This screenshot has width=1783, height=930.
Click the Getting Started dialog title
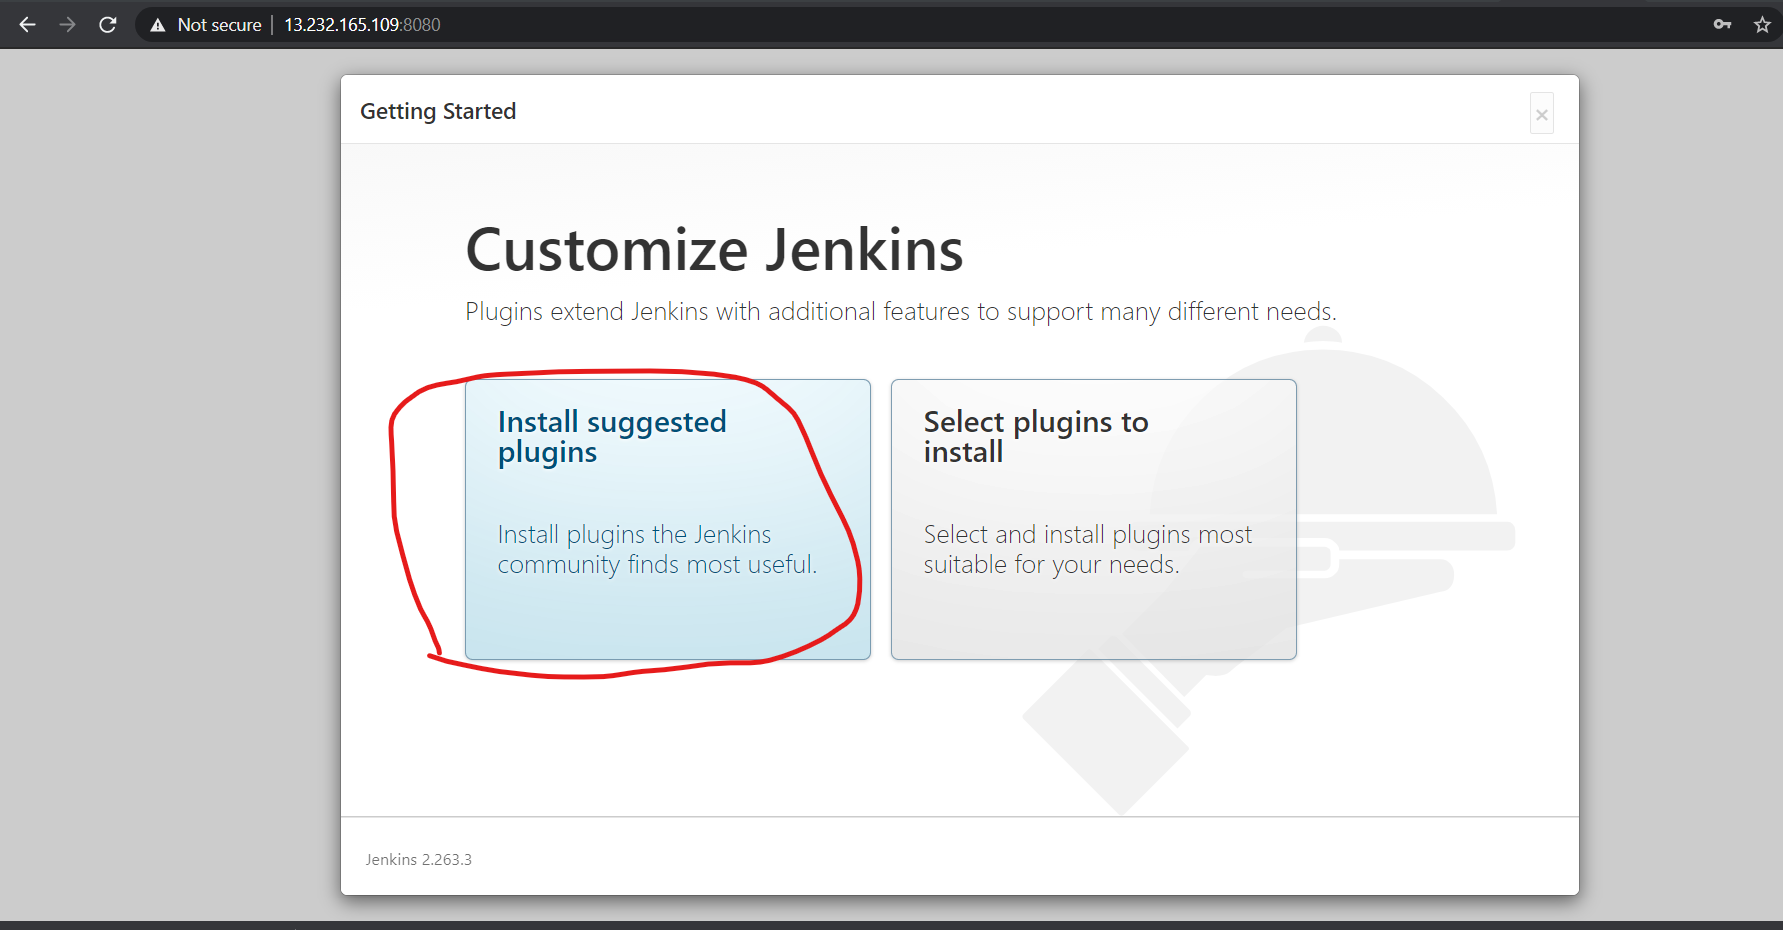tap(438, 111)
